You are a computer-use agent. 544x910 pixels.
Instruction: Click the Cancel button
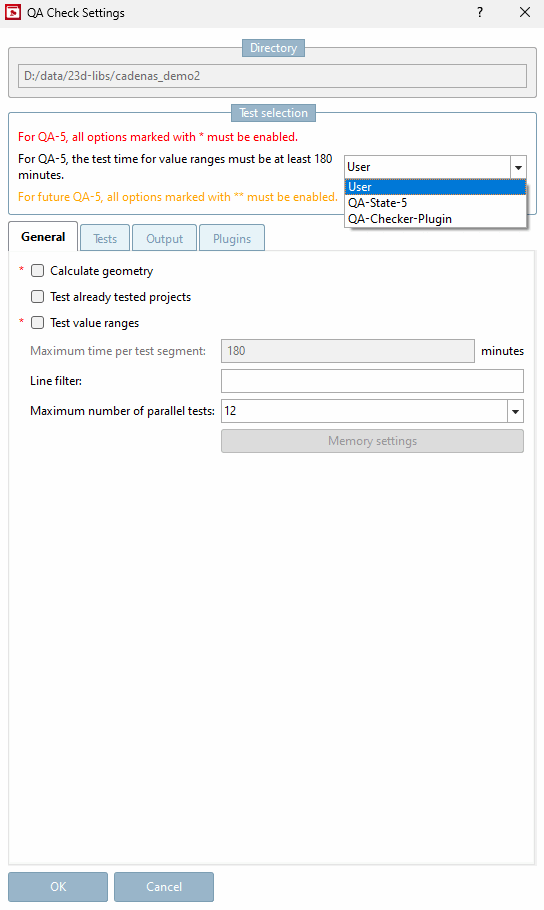164,887
